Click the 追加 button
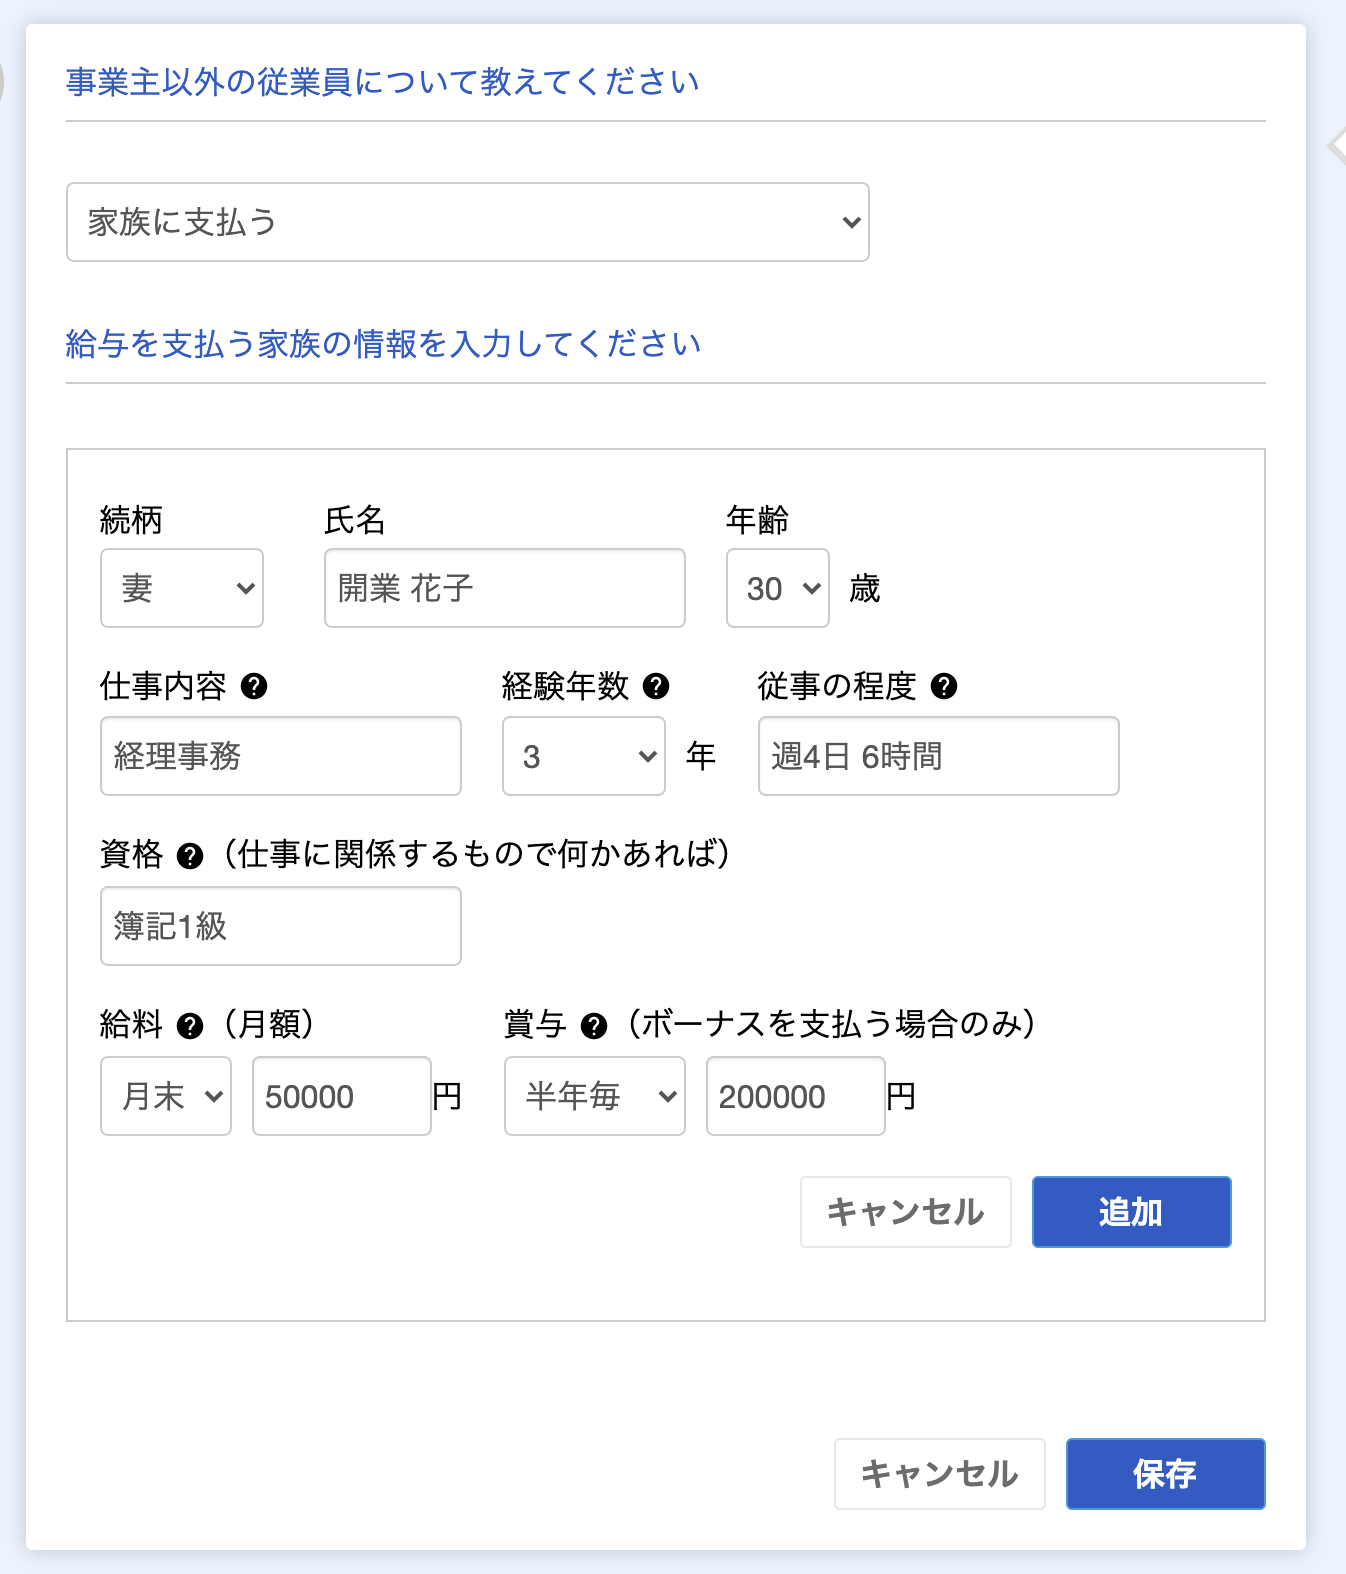The height and width of the screenshot is (1574, 1346). pyautogui.click(x=1132, y=1212)
